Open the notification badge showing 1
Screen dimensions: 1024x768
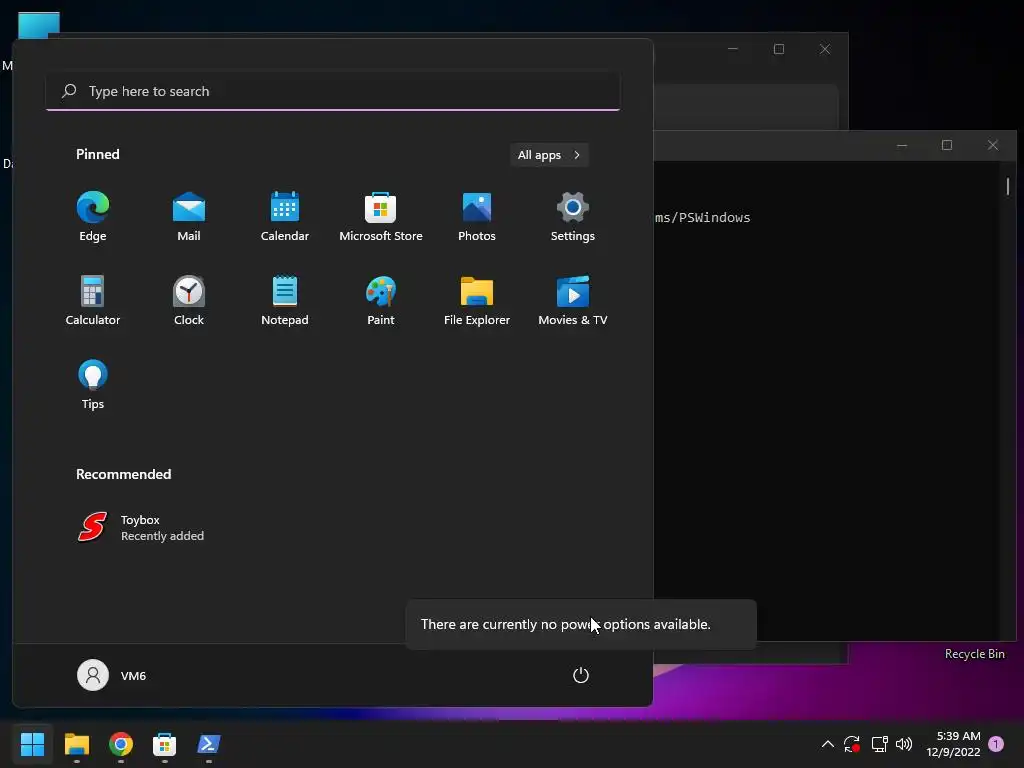pos(996,744)
